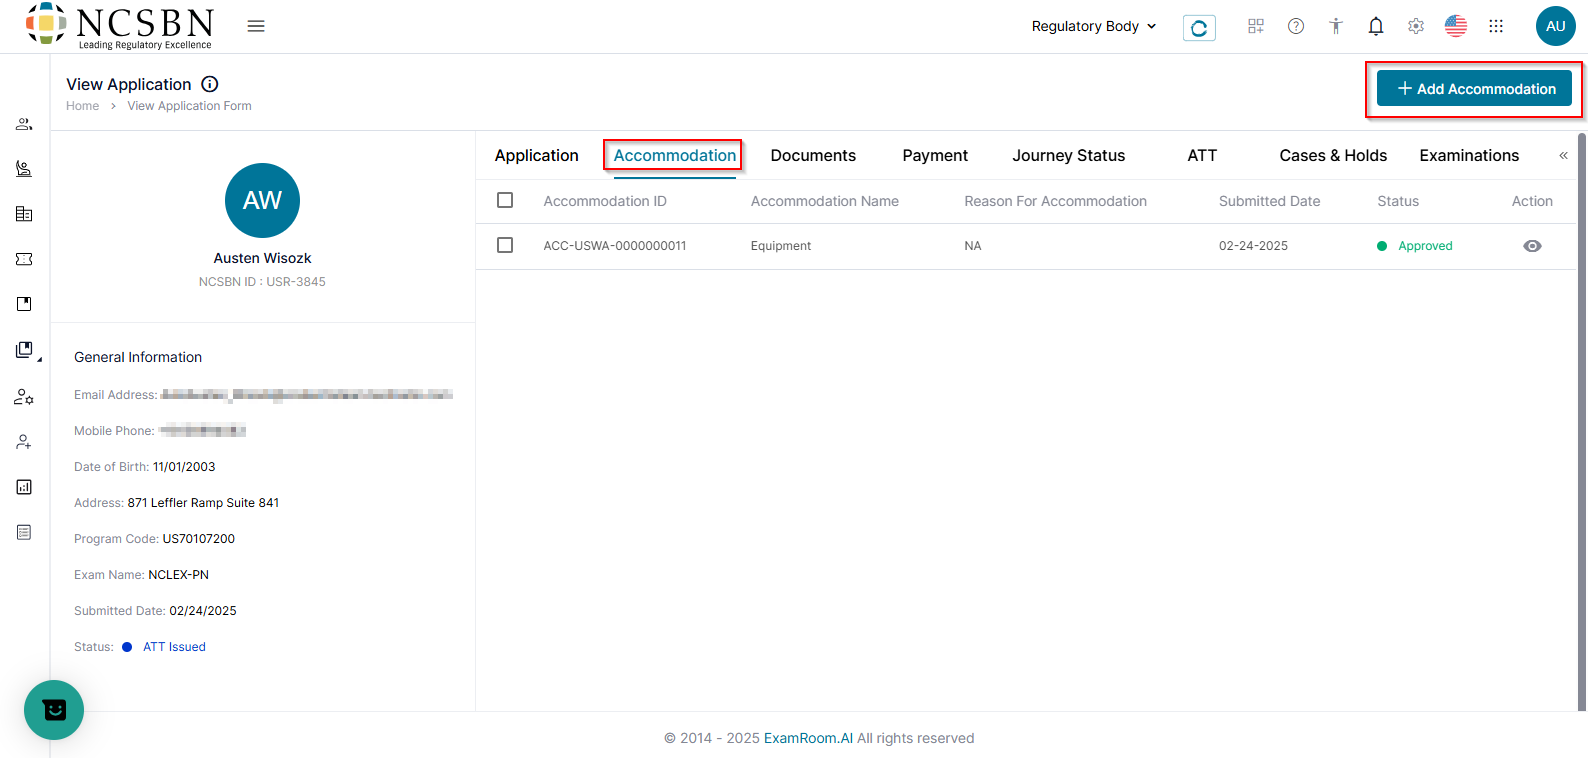Open the settings gear in the header

pos(1416,26)
